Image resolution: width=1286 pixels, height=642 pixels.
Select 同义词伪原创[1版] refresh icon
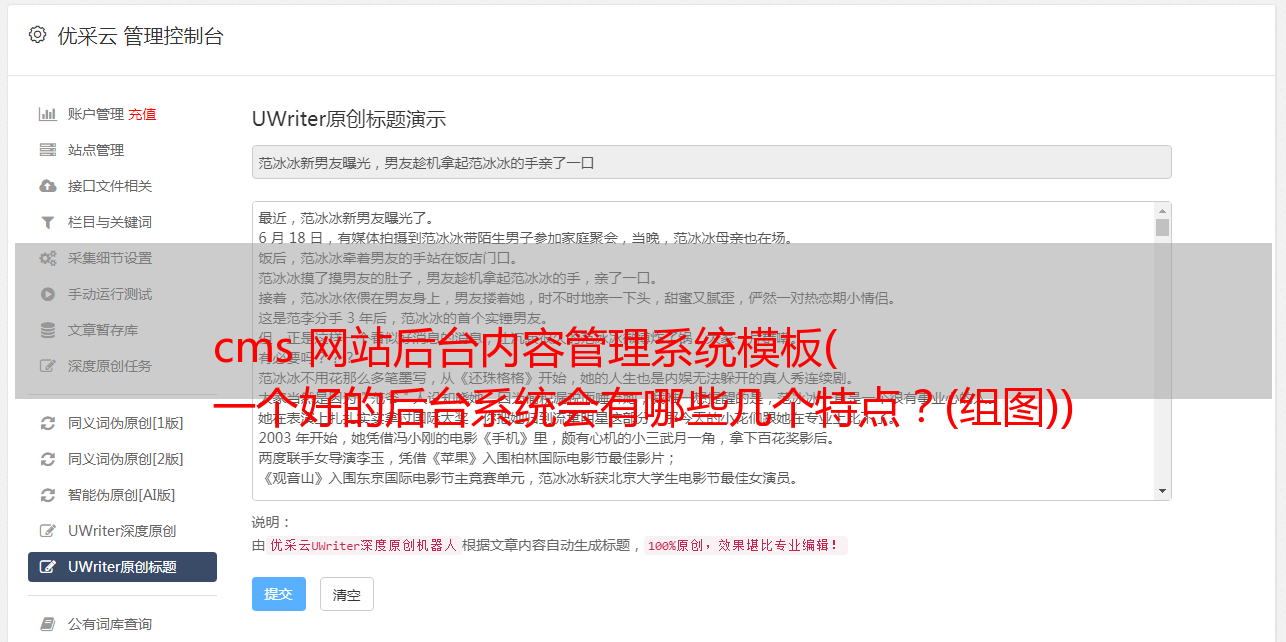coord(47,423)
